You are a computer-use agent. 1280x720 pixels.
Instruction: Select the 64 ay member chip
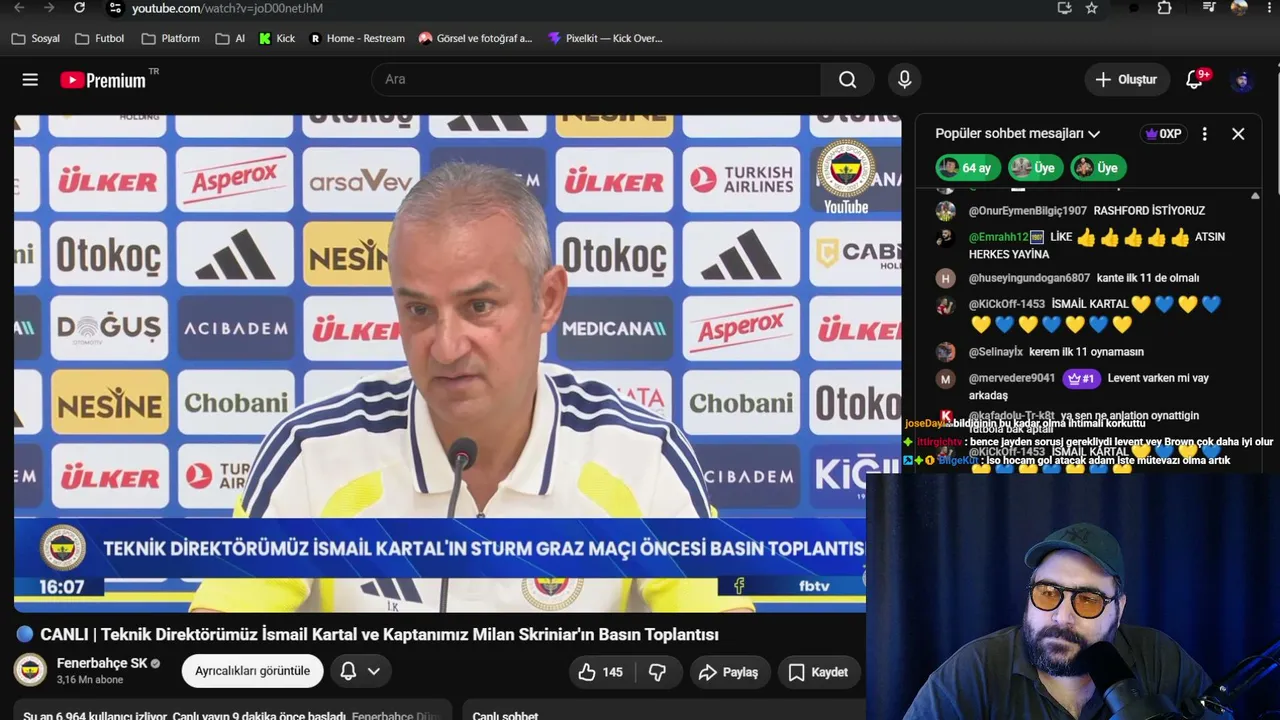(x=967, y=168)
